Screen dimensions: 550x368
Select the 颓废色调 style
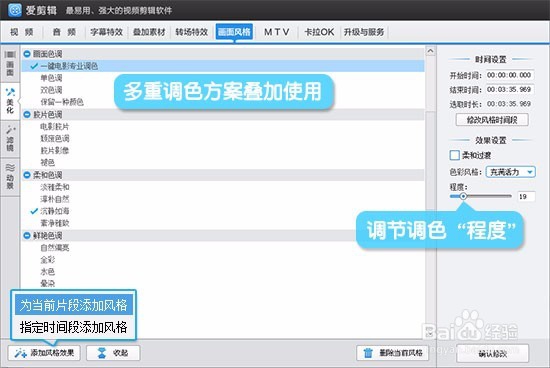[55, 139]
